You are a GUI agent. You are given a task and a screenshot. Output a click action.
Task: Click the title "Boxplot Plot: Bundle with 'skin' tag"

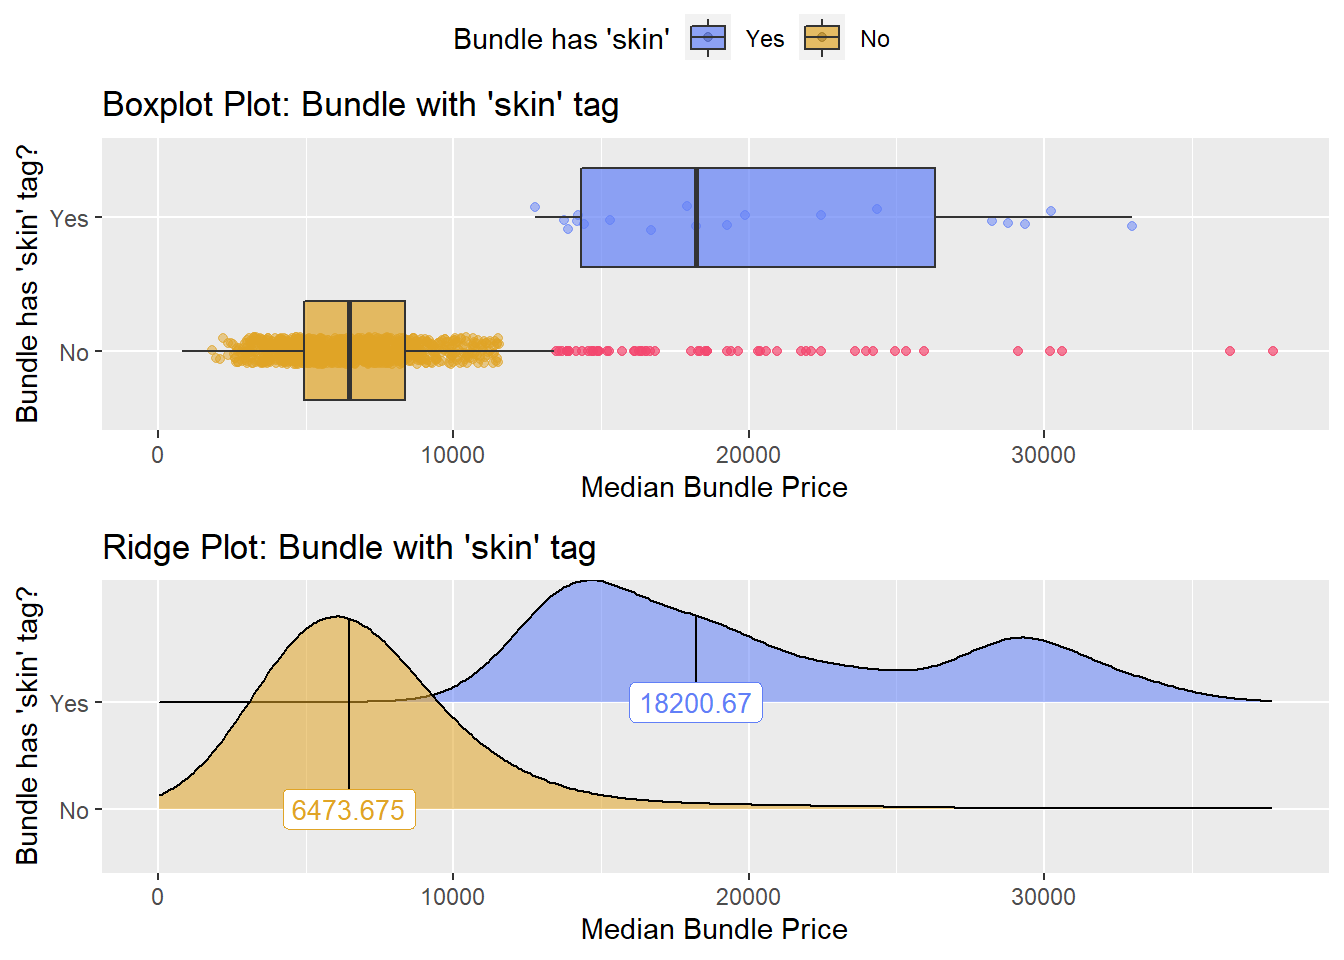pos(360,104)
